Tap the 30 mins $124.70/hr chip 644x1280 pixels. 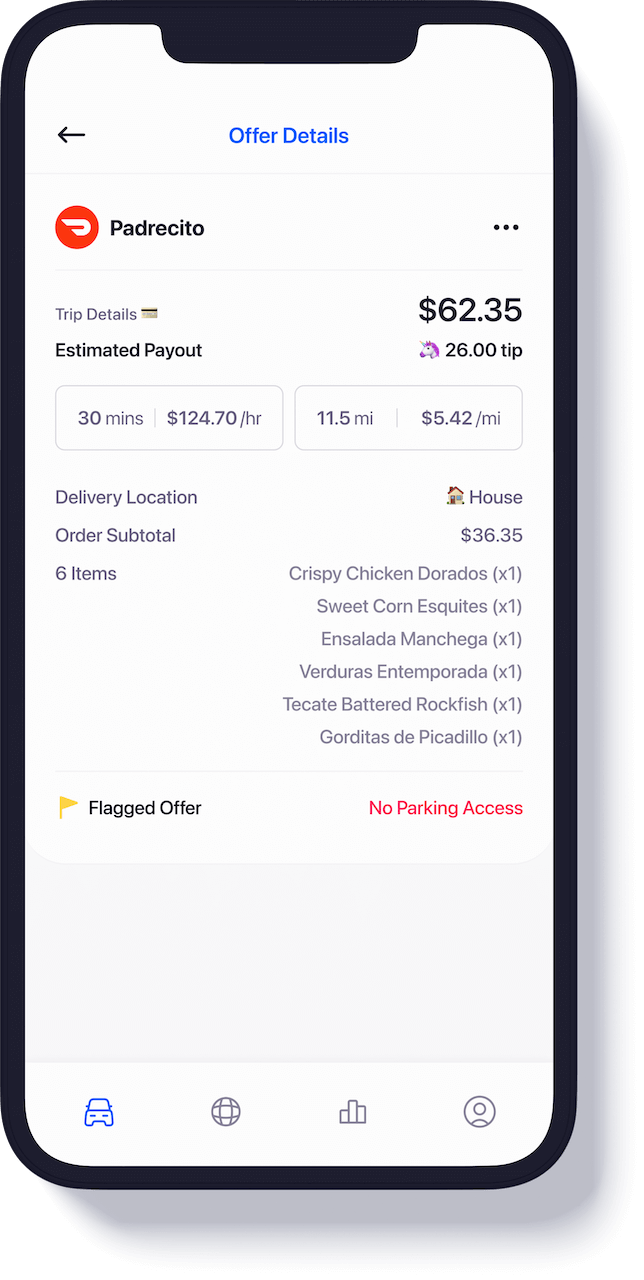click(168, 418)
